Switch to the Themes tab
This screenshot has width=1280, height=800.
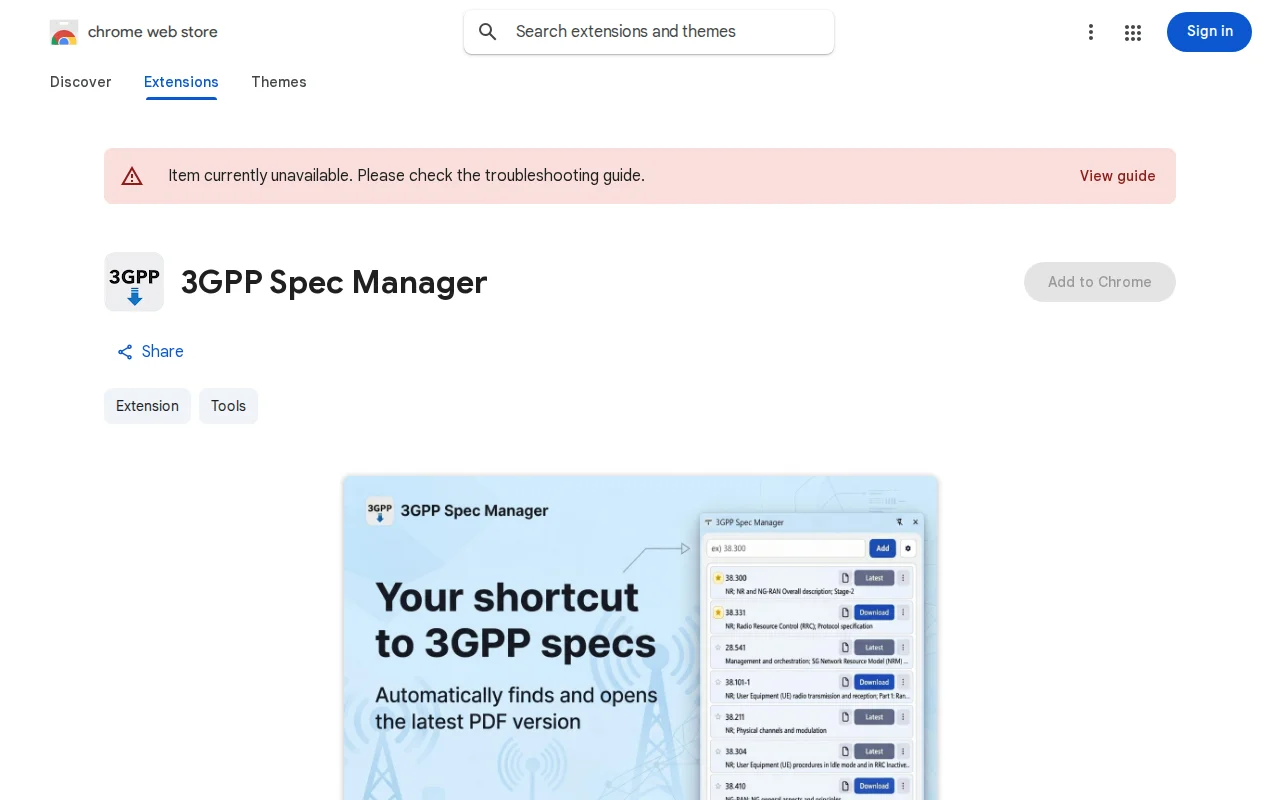coord(279,82)
